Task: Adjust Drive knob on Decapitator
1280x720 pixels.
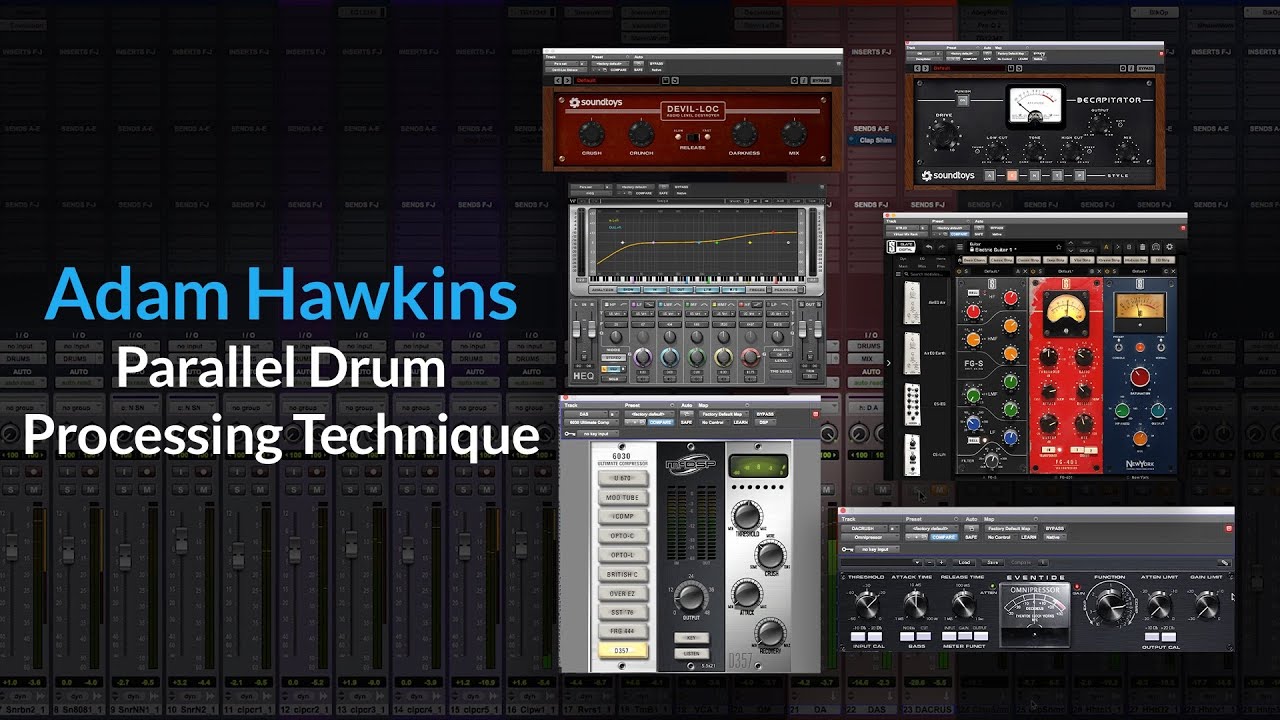Action: [x=944, y=136]
